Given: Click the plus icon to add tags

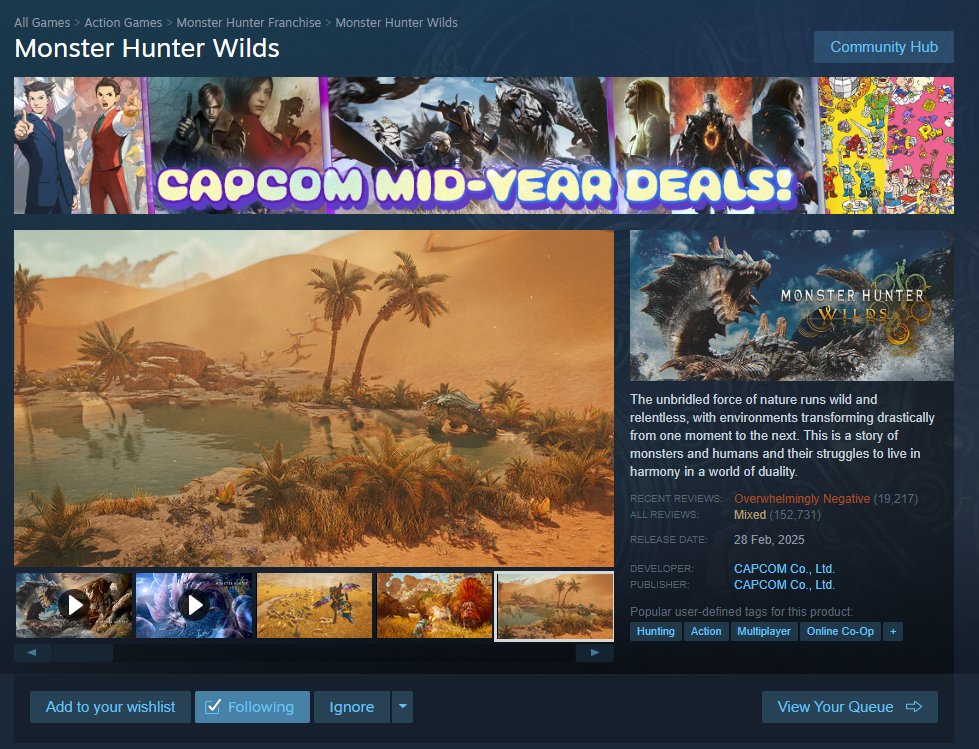Looking at the screenshot, I should 893,632.
